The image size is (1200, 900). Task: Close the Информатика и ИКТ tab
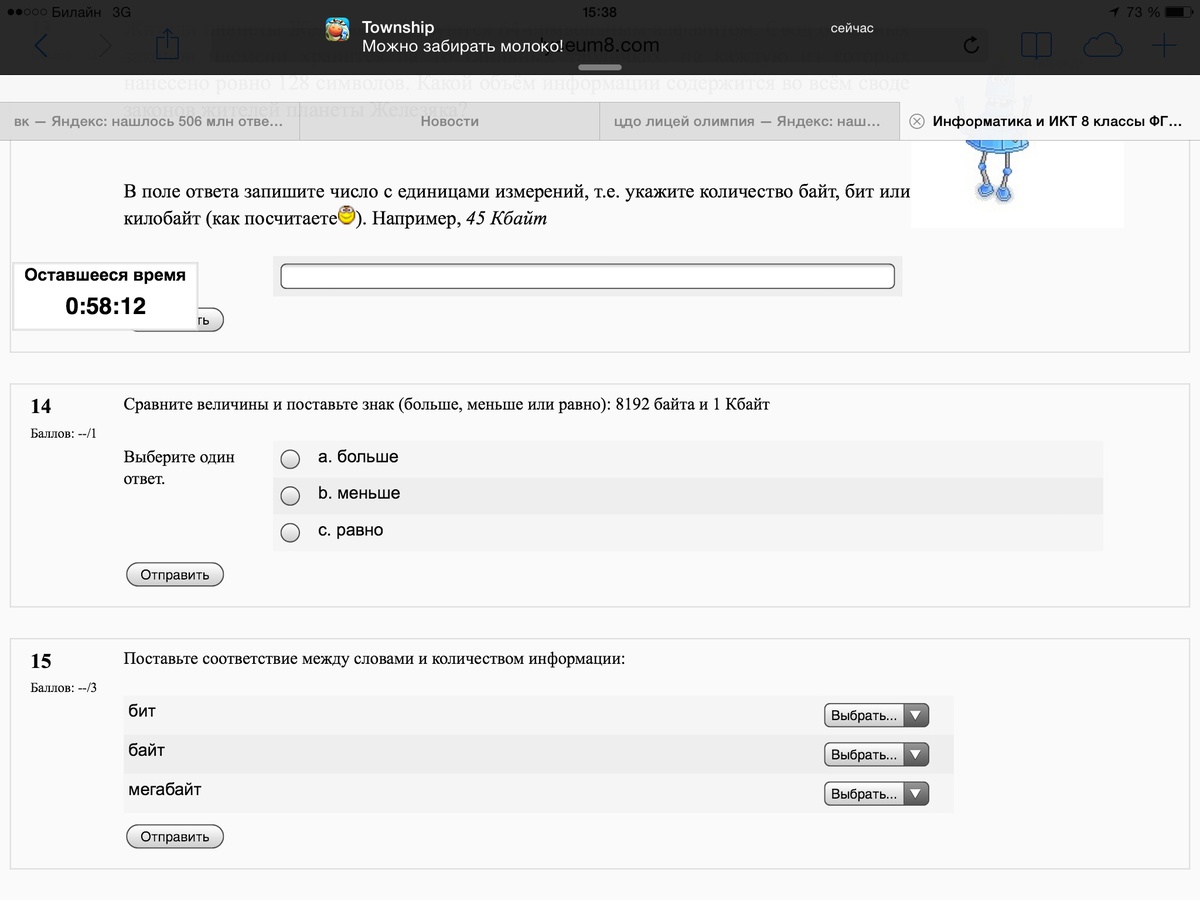(x=917, y=121)
